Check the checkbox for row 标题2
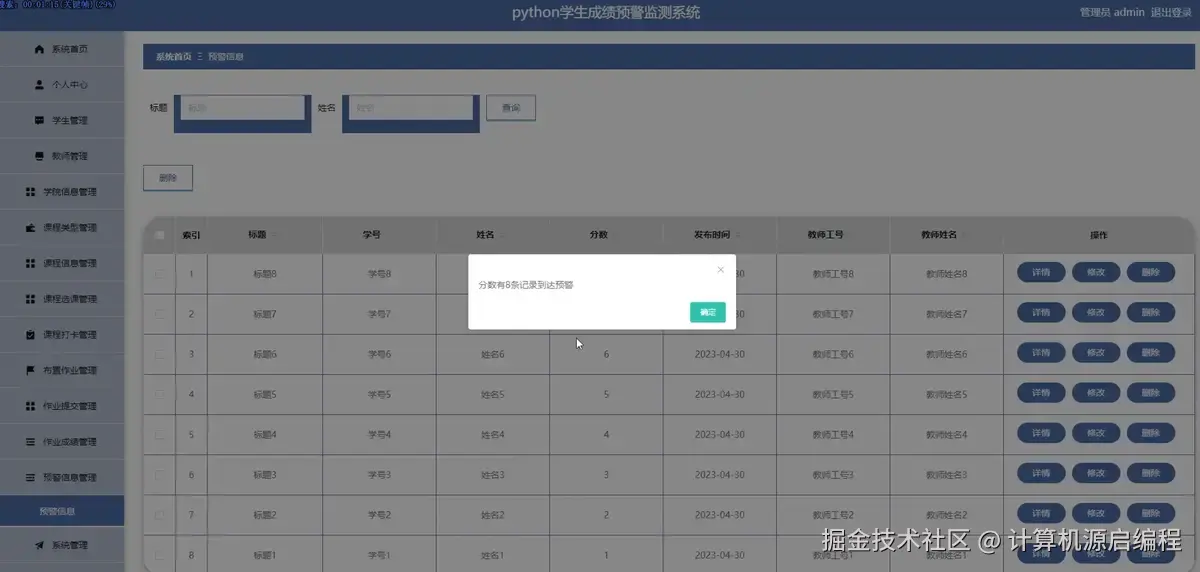Image resolution: width=1200 pixels, height=572 pixels. 160,515
